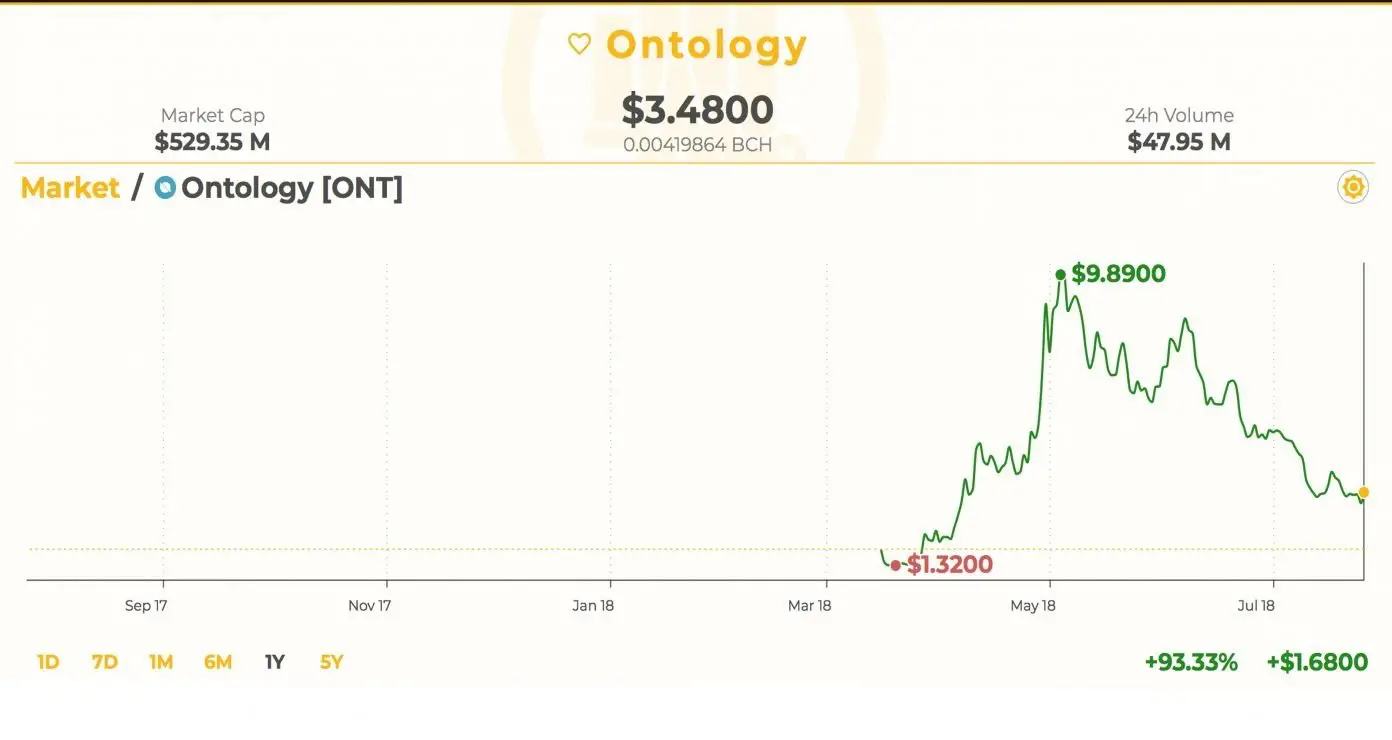Open chart settings via the gear icon
The height and width of the screenshot is (740, 1392).
[1353, 187]
